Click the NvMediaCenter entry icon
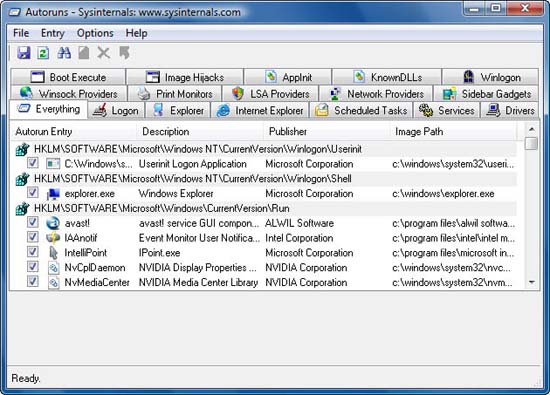This screenshot has height=395, width=550. tap(53, 282)
